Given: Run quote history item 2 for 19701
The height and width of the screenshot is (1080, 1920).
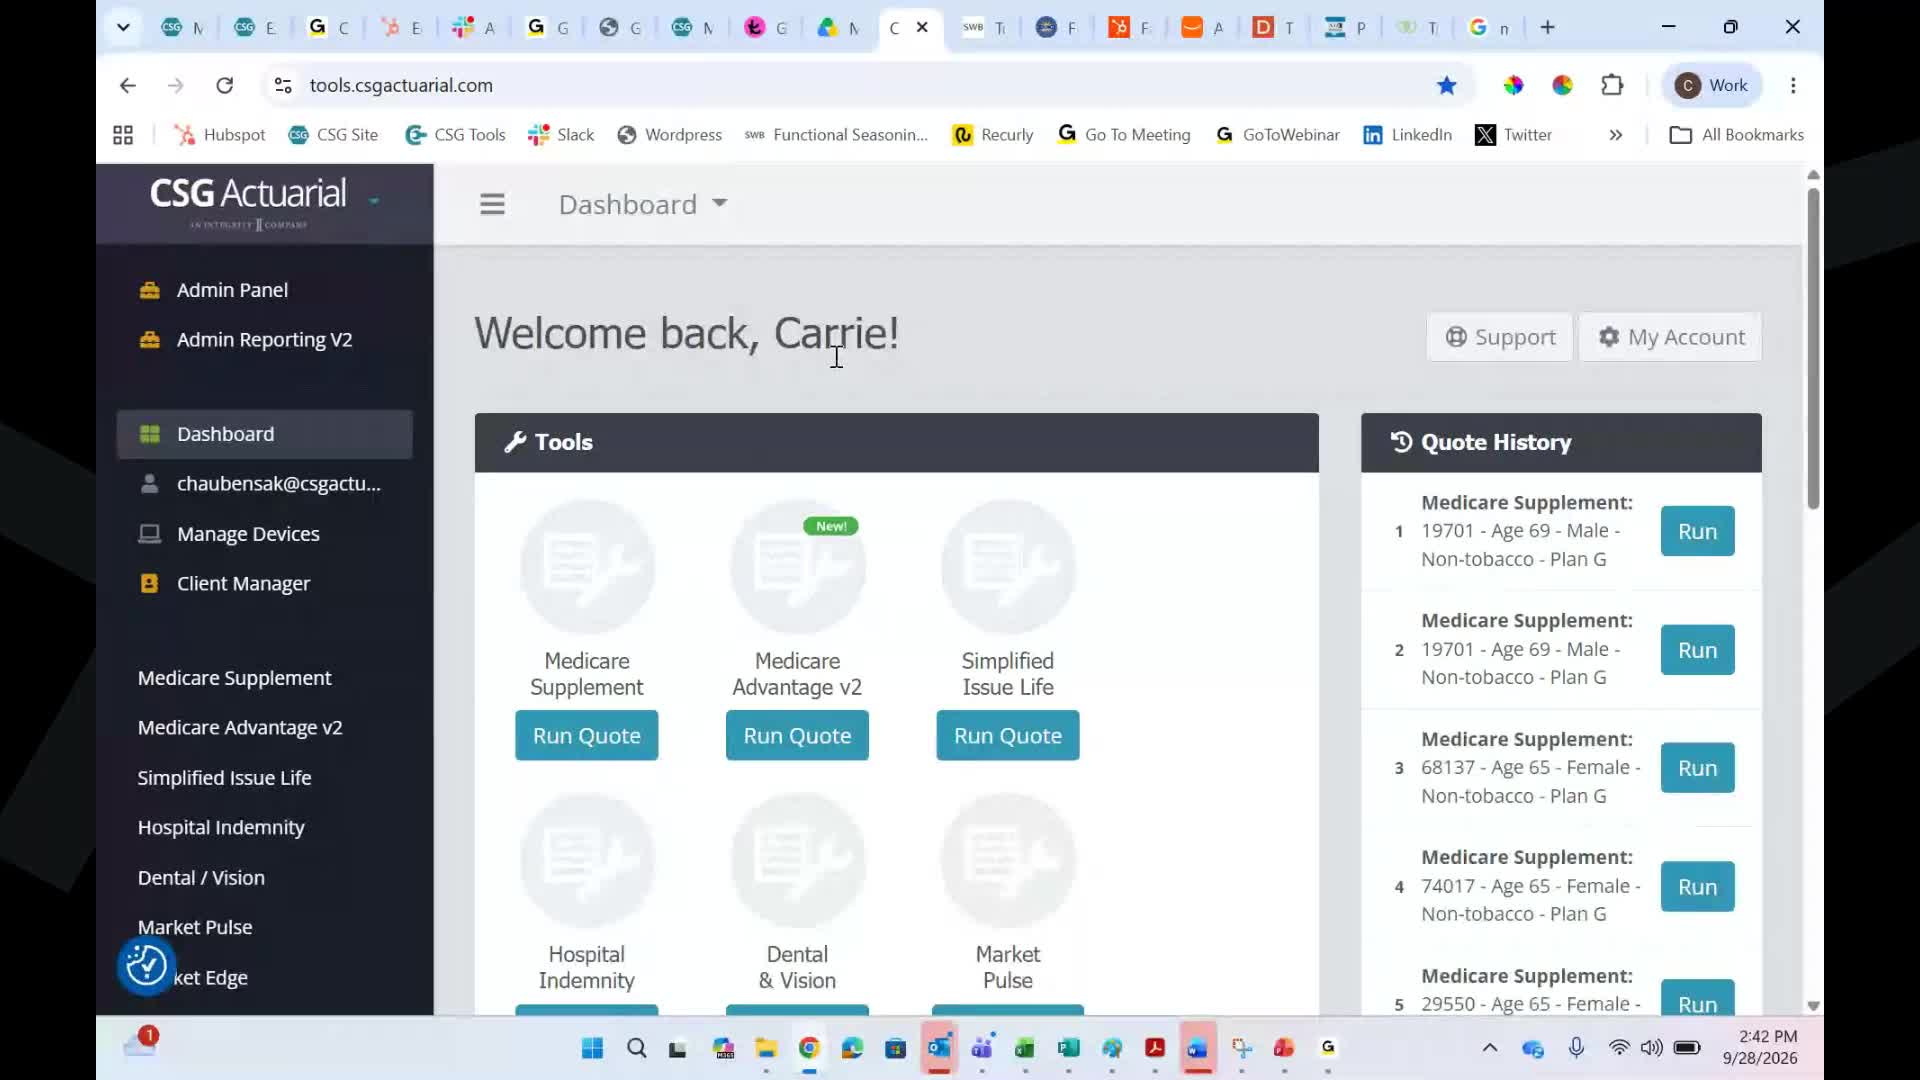Looking at the screenshot, I should (1697, 650).
